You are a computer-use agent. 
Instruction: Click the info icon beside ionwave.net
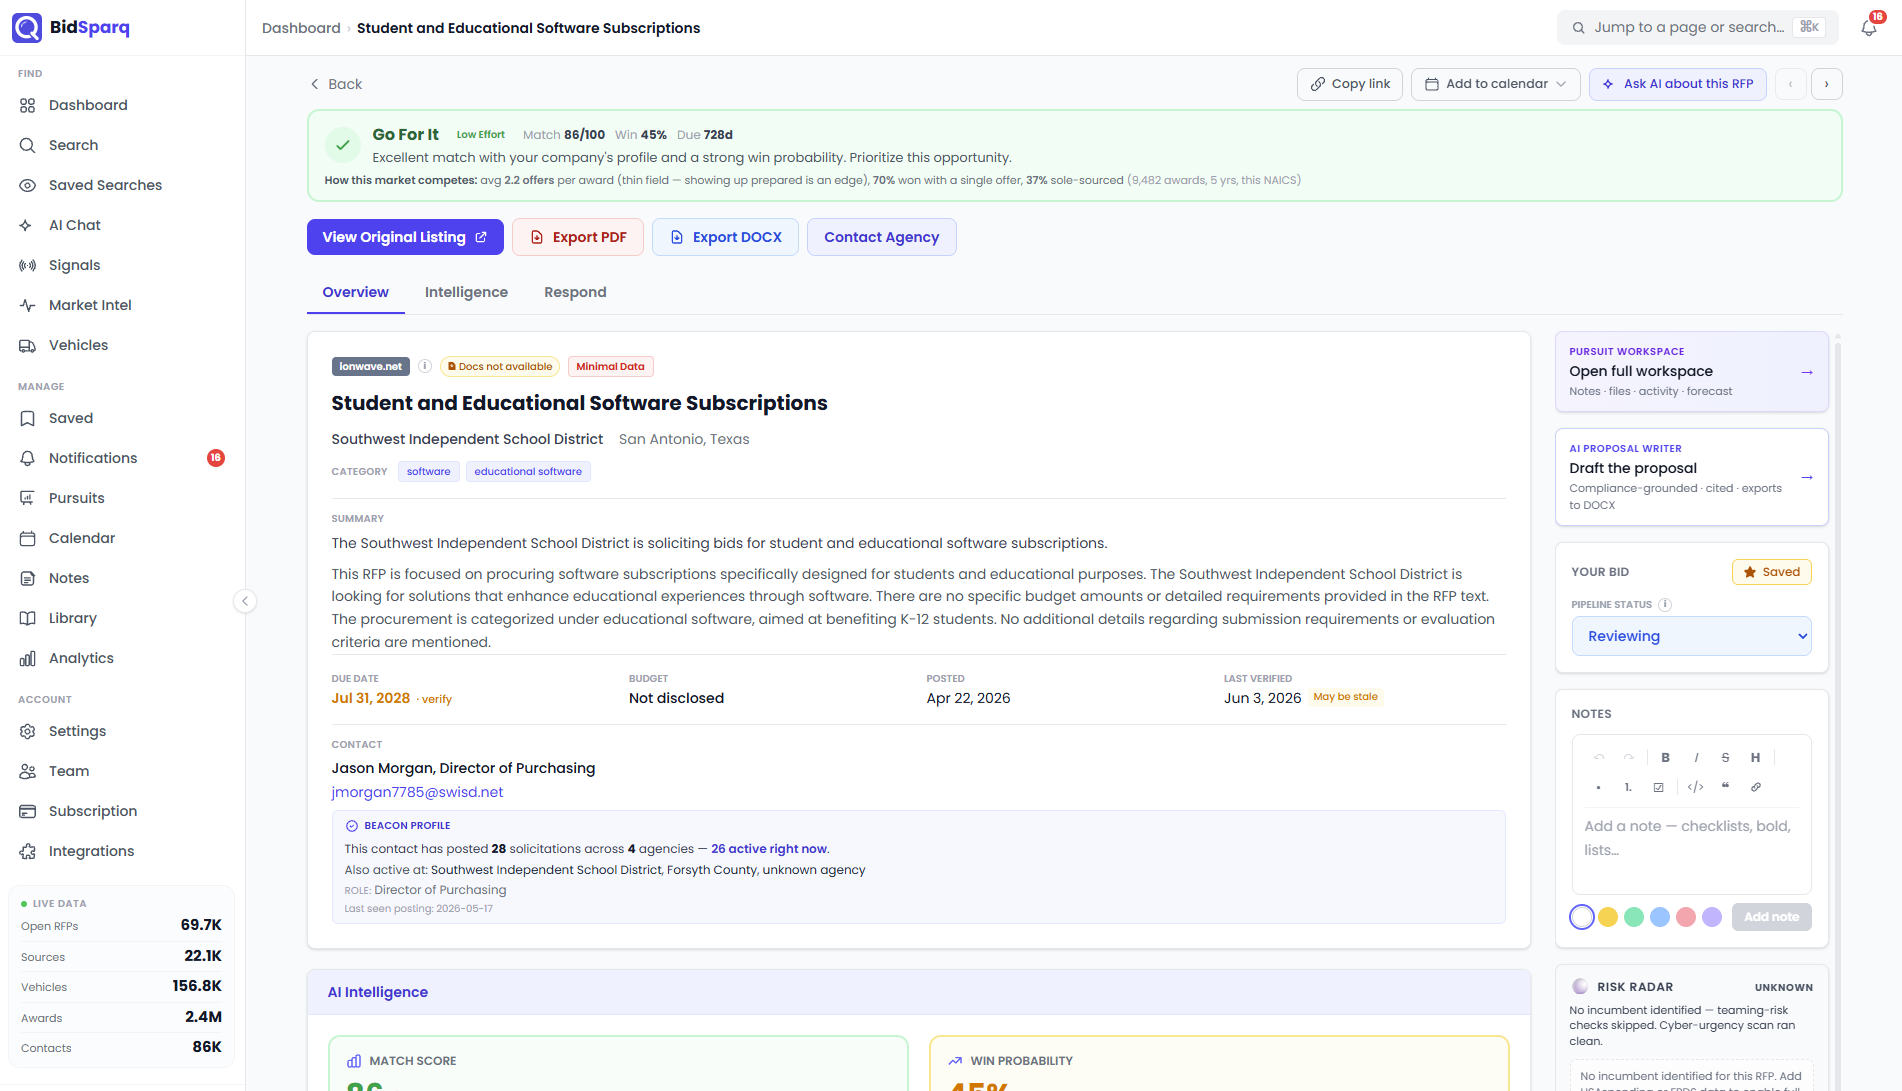[425, 366]
